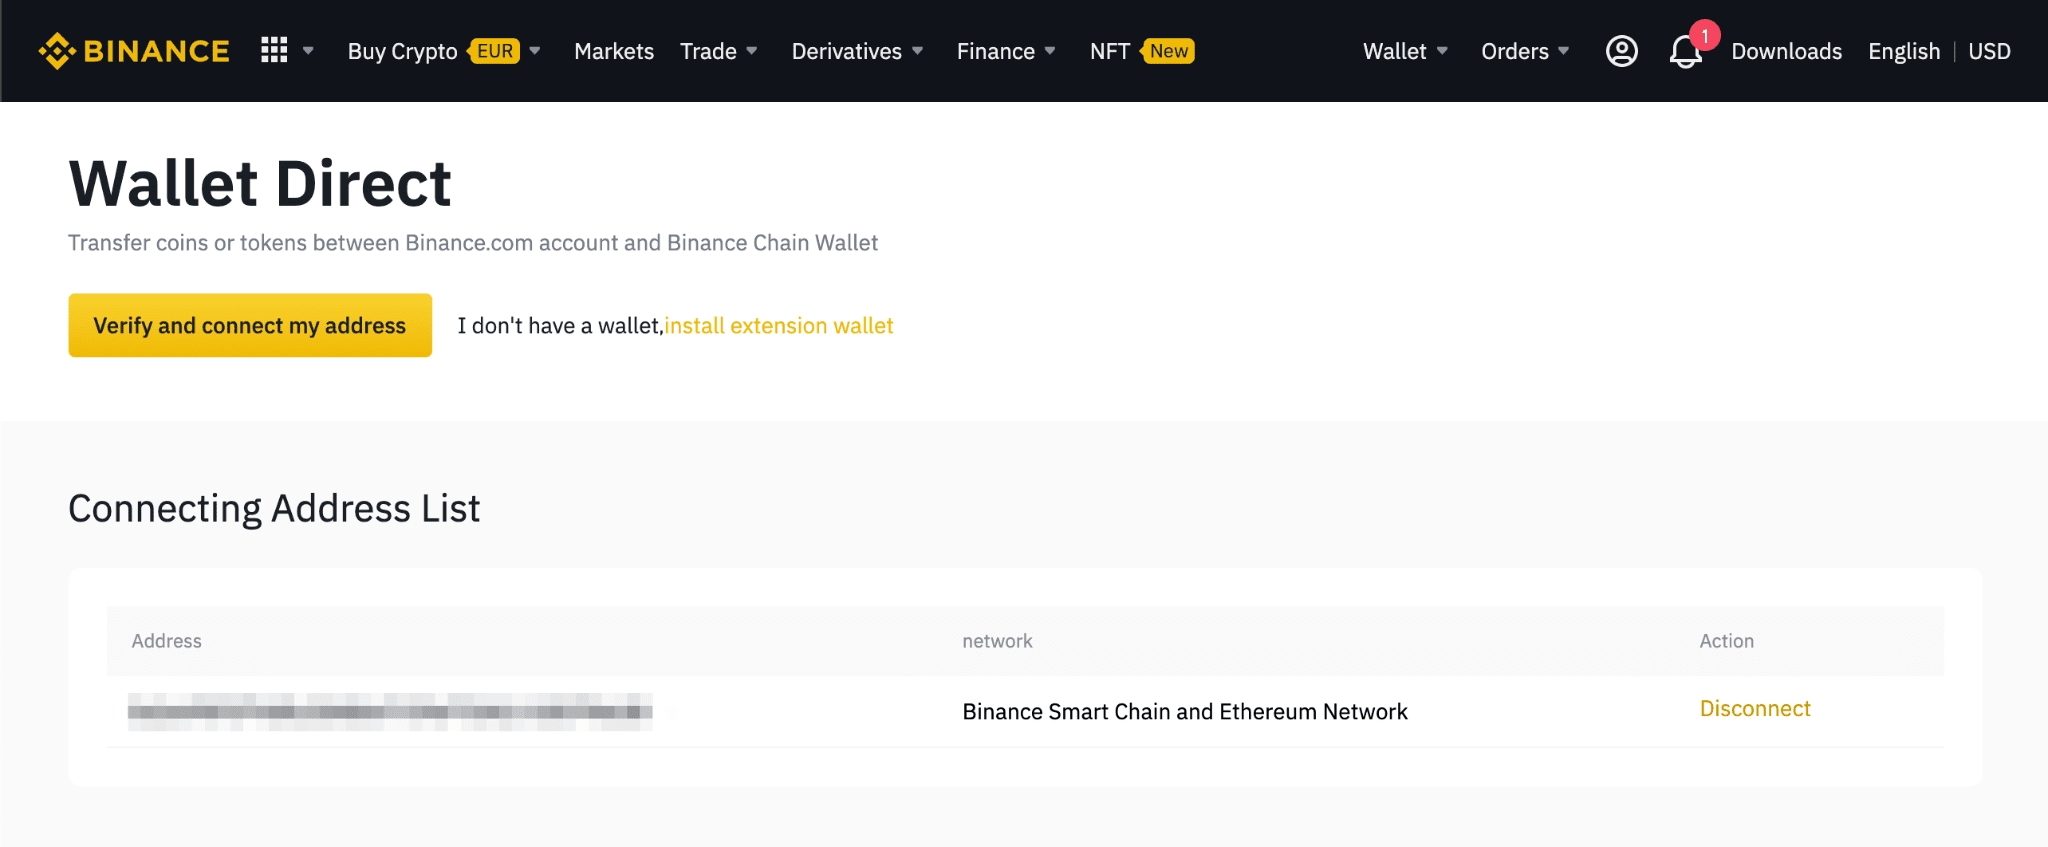The width and height of the screenshot is (2048, 847).
Task: Open the Finance dropdown menu
Action: pyautogui.click(x=1005, y=51)
